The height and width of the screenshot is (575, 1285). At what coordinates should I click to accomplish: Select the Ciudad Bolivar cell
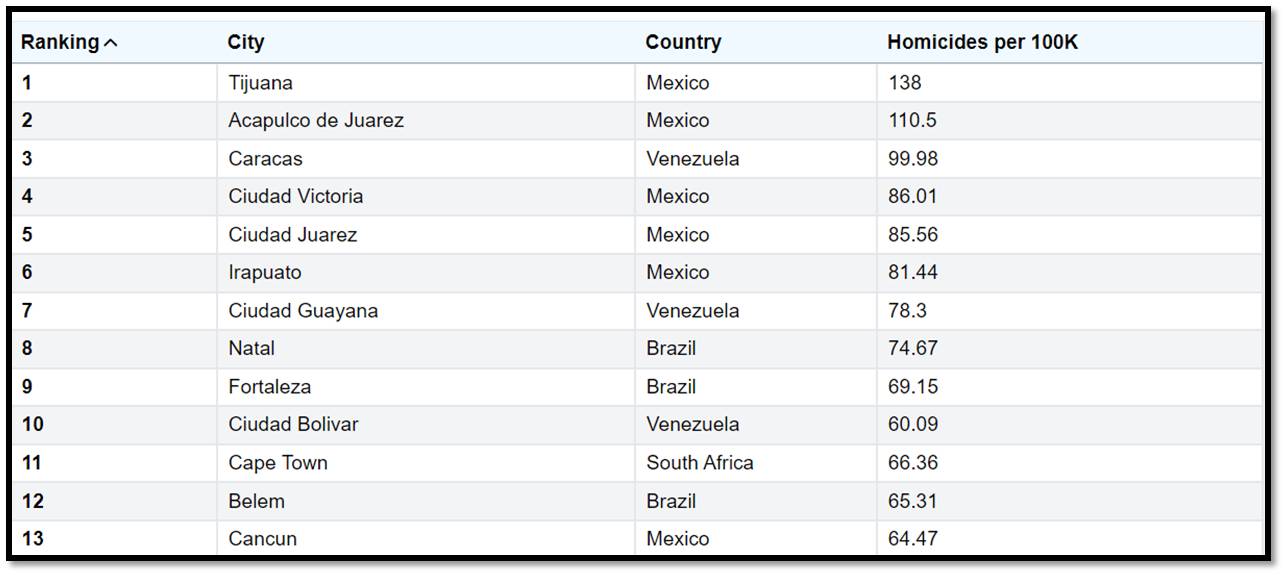293,425
